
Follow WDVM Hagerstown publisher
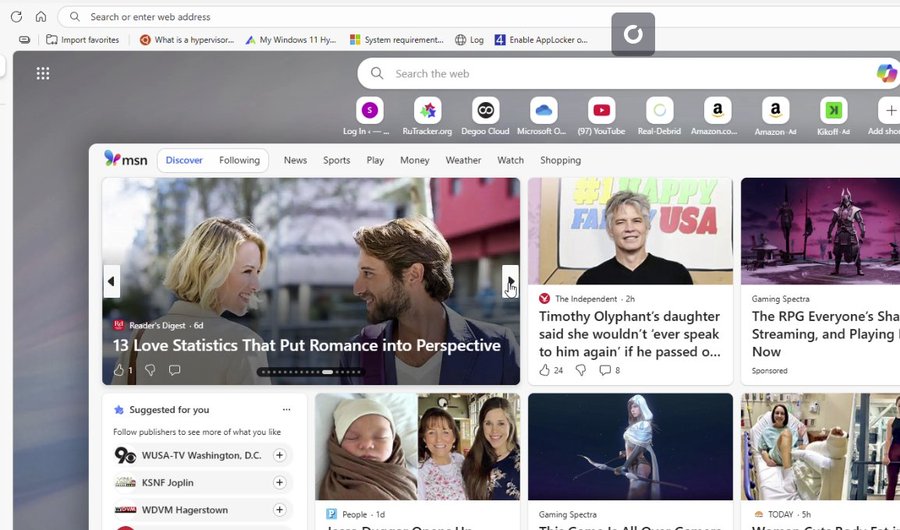(280, 509)
